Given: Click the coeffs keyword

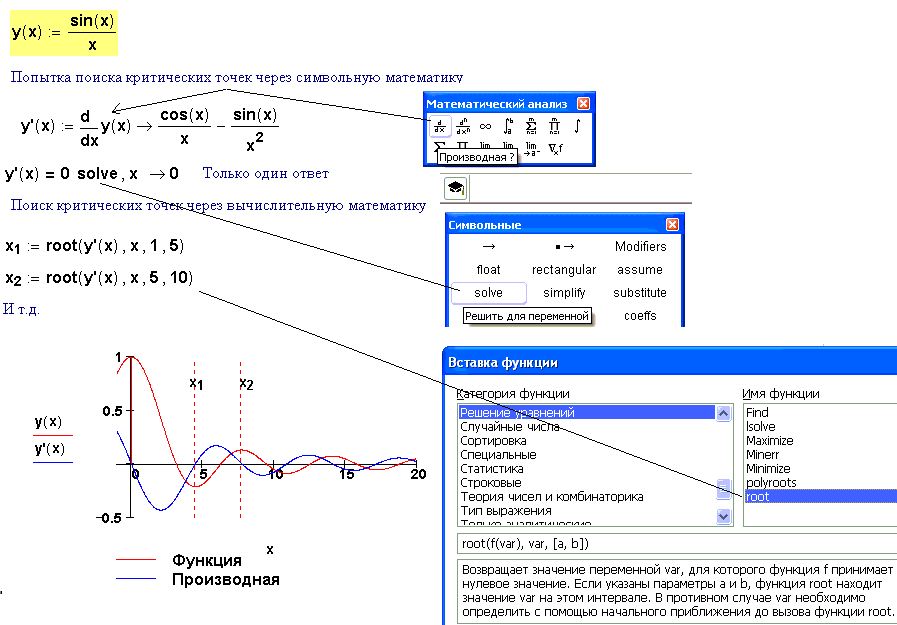Looking at the screenshot, I should 640,316.
